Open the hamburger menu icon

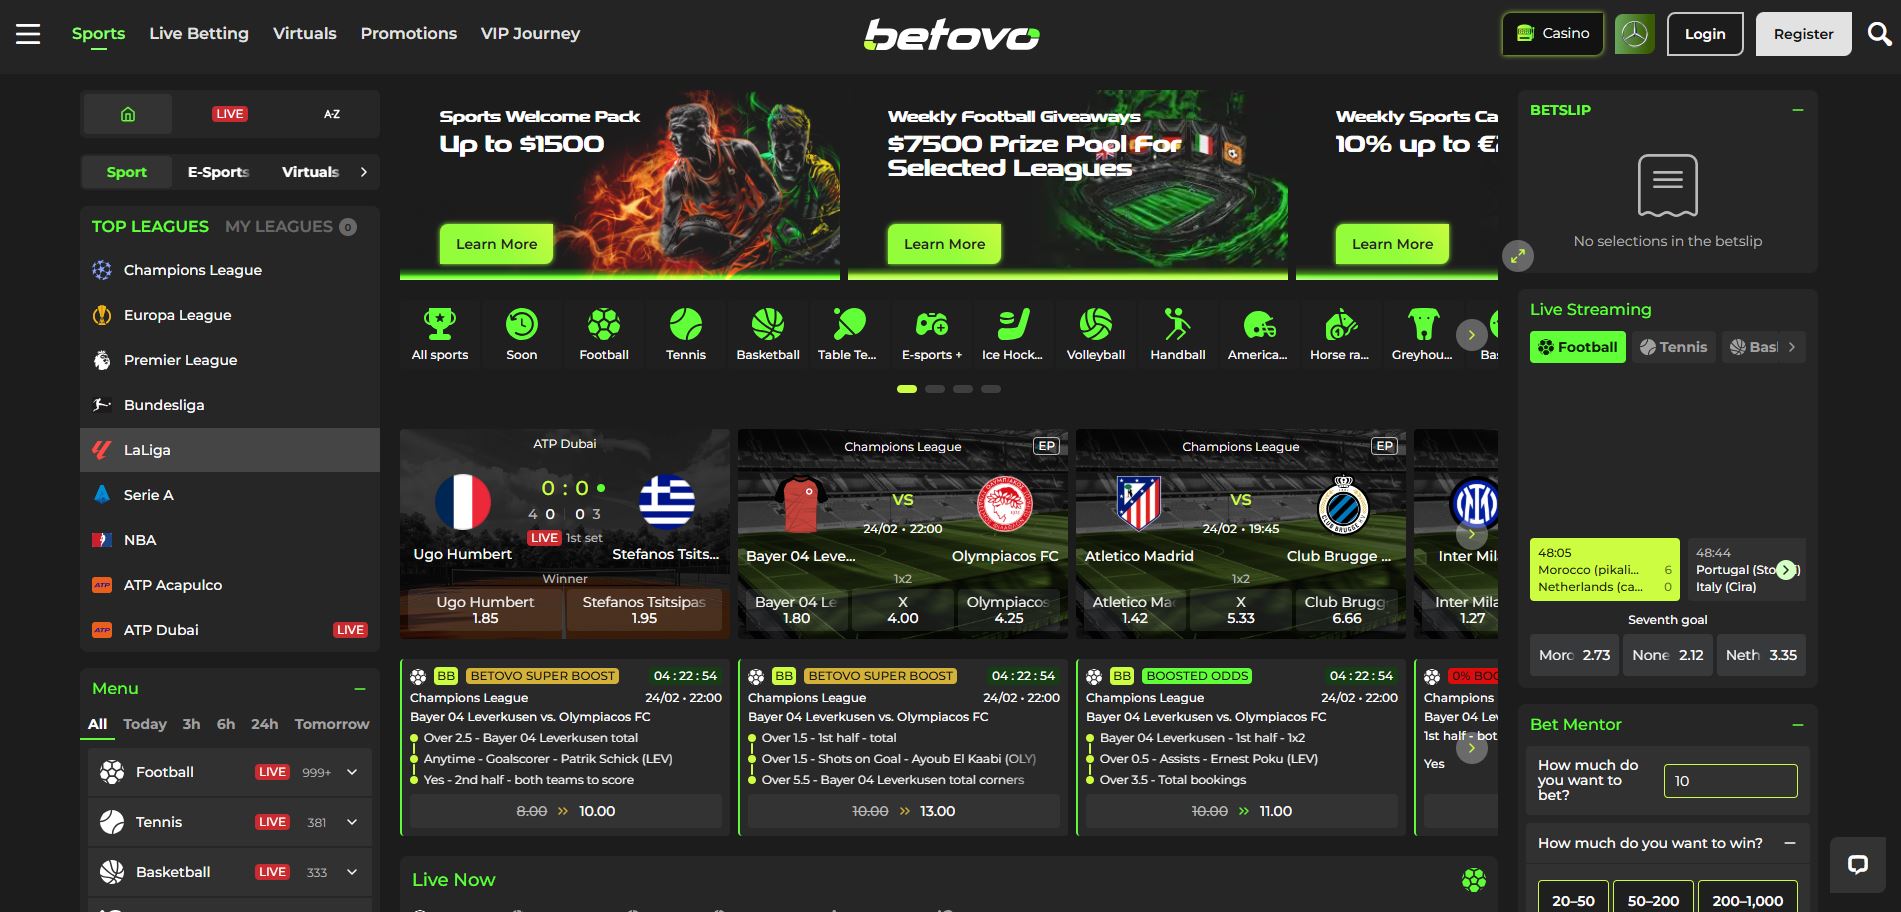(x=28, y=34)
